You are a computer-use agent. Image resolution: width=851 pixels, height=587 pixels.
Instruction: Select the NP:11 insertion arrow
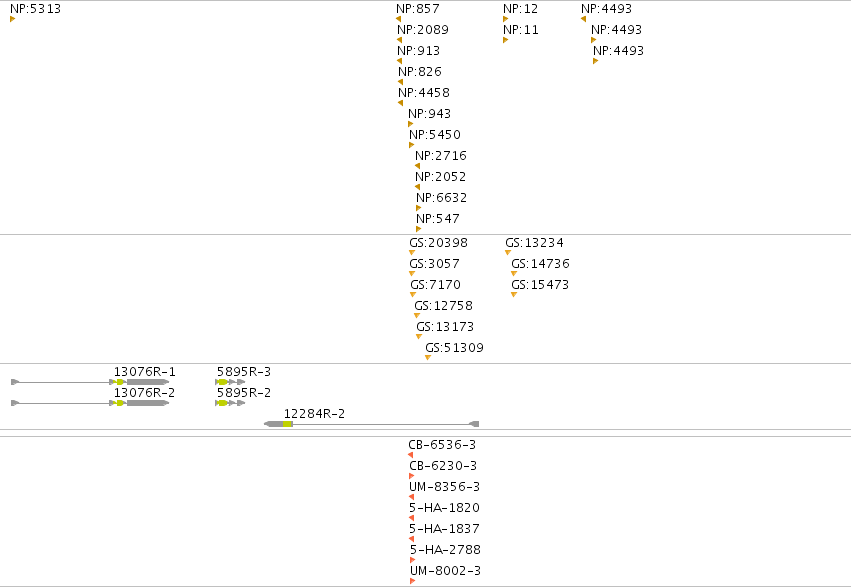tap(505, 40)
